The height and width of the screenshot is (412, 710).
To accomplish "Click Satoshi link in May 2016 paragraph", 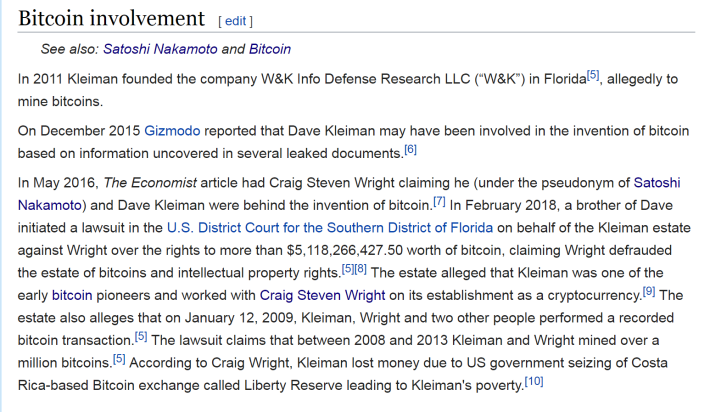I will [x=657, y=182].
